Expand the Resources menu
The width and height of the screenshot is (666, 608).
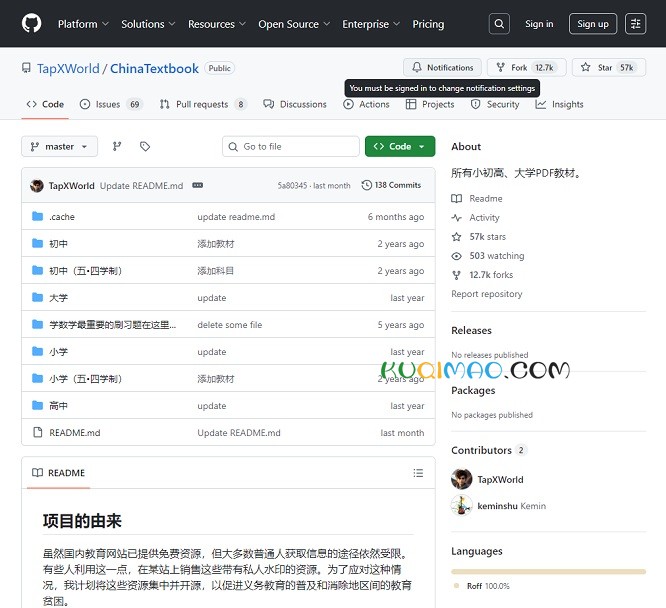click(x=217, y=24)
